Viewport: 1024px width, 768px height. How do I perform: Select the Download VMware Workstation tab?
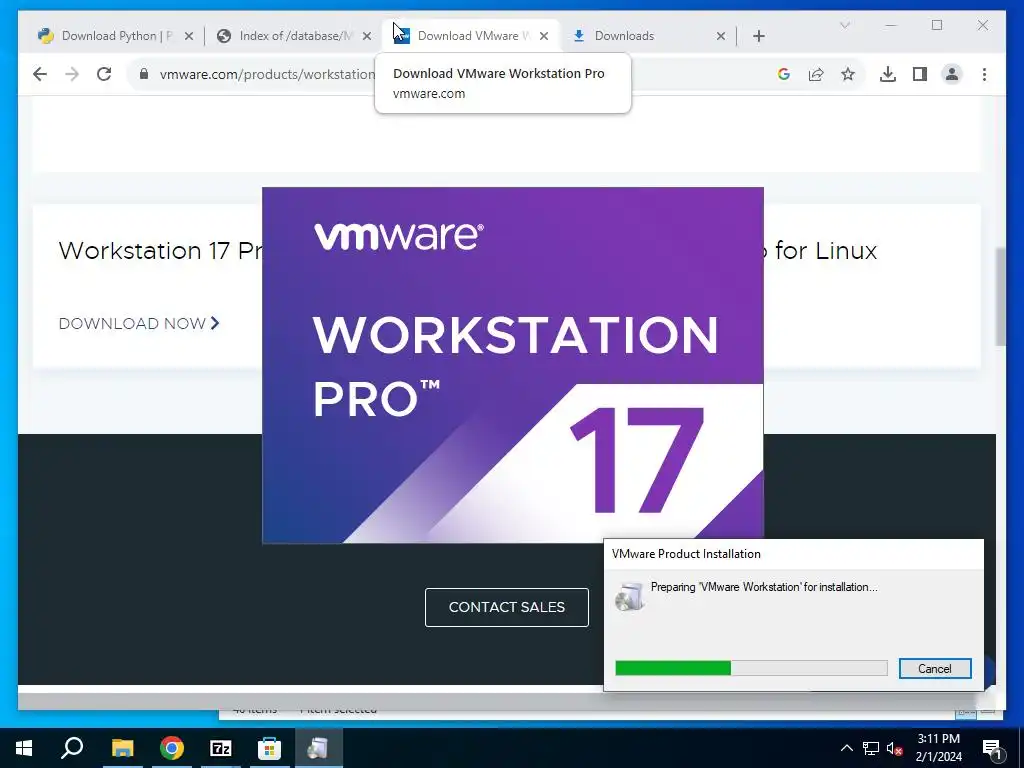coord(473,36)
